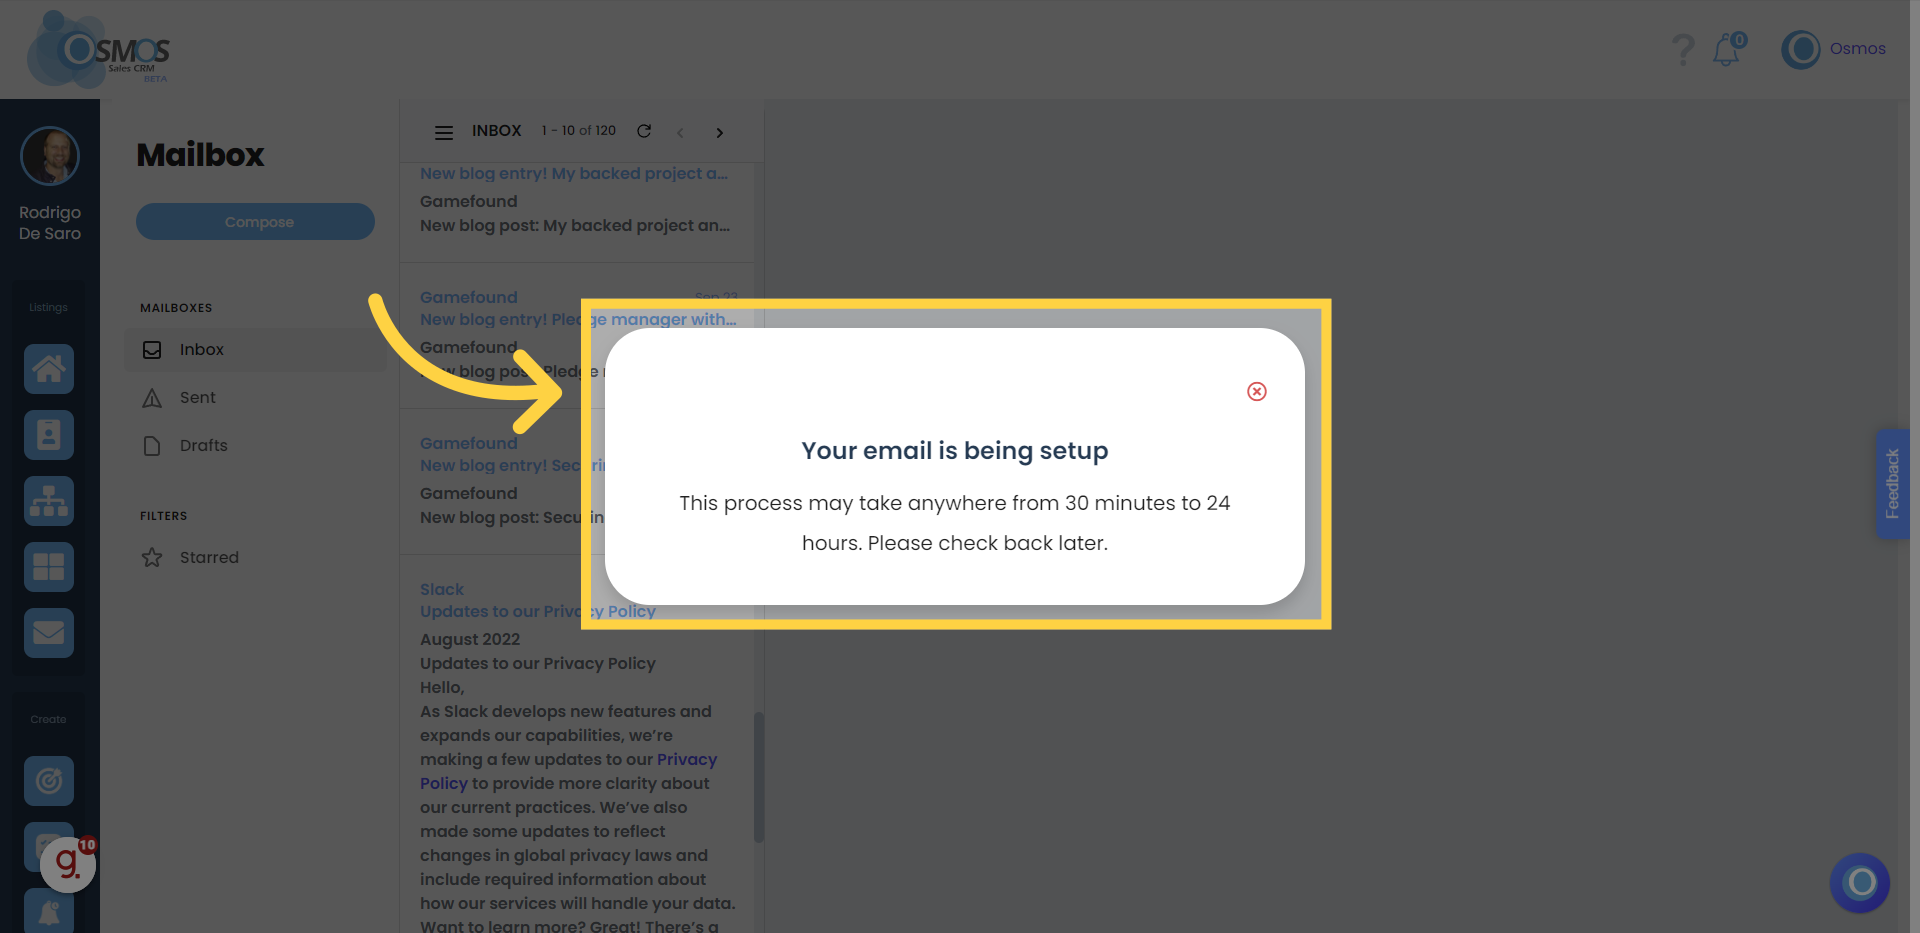Image resolution: width=1920 pixels, height=933 pixels.
Task: Click the INBOX folder title
Action: point(497,131)
